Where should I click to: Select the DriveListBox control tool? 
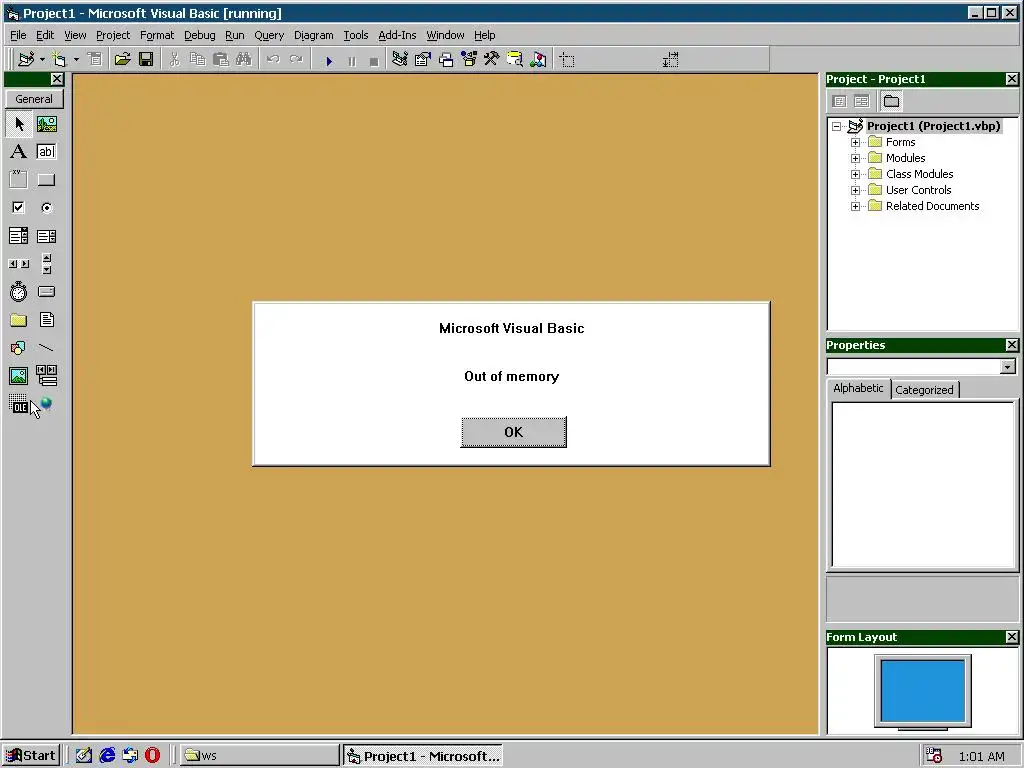pyautogui.click(x=46, y=292)
